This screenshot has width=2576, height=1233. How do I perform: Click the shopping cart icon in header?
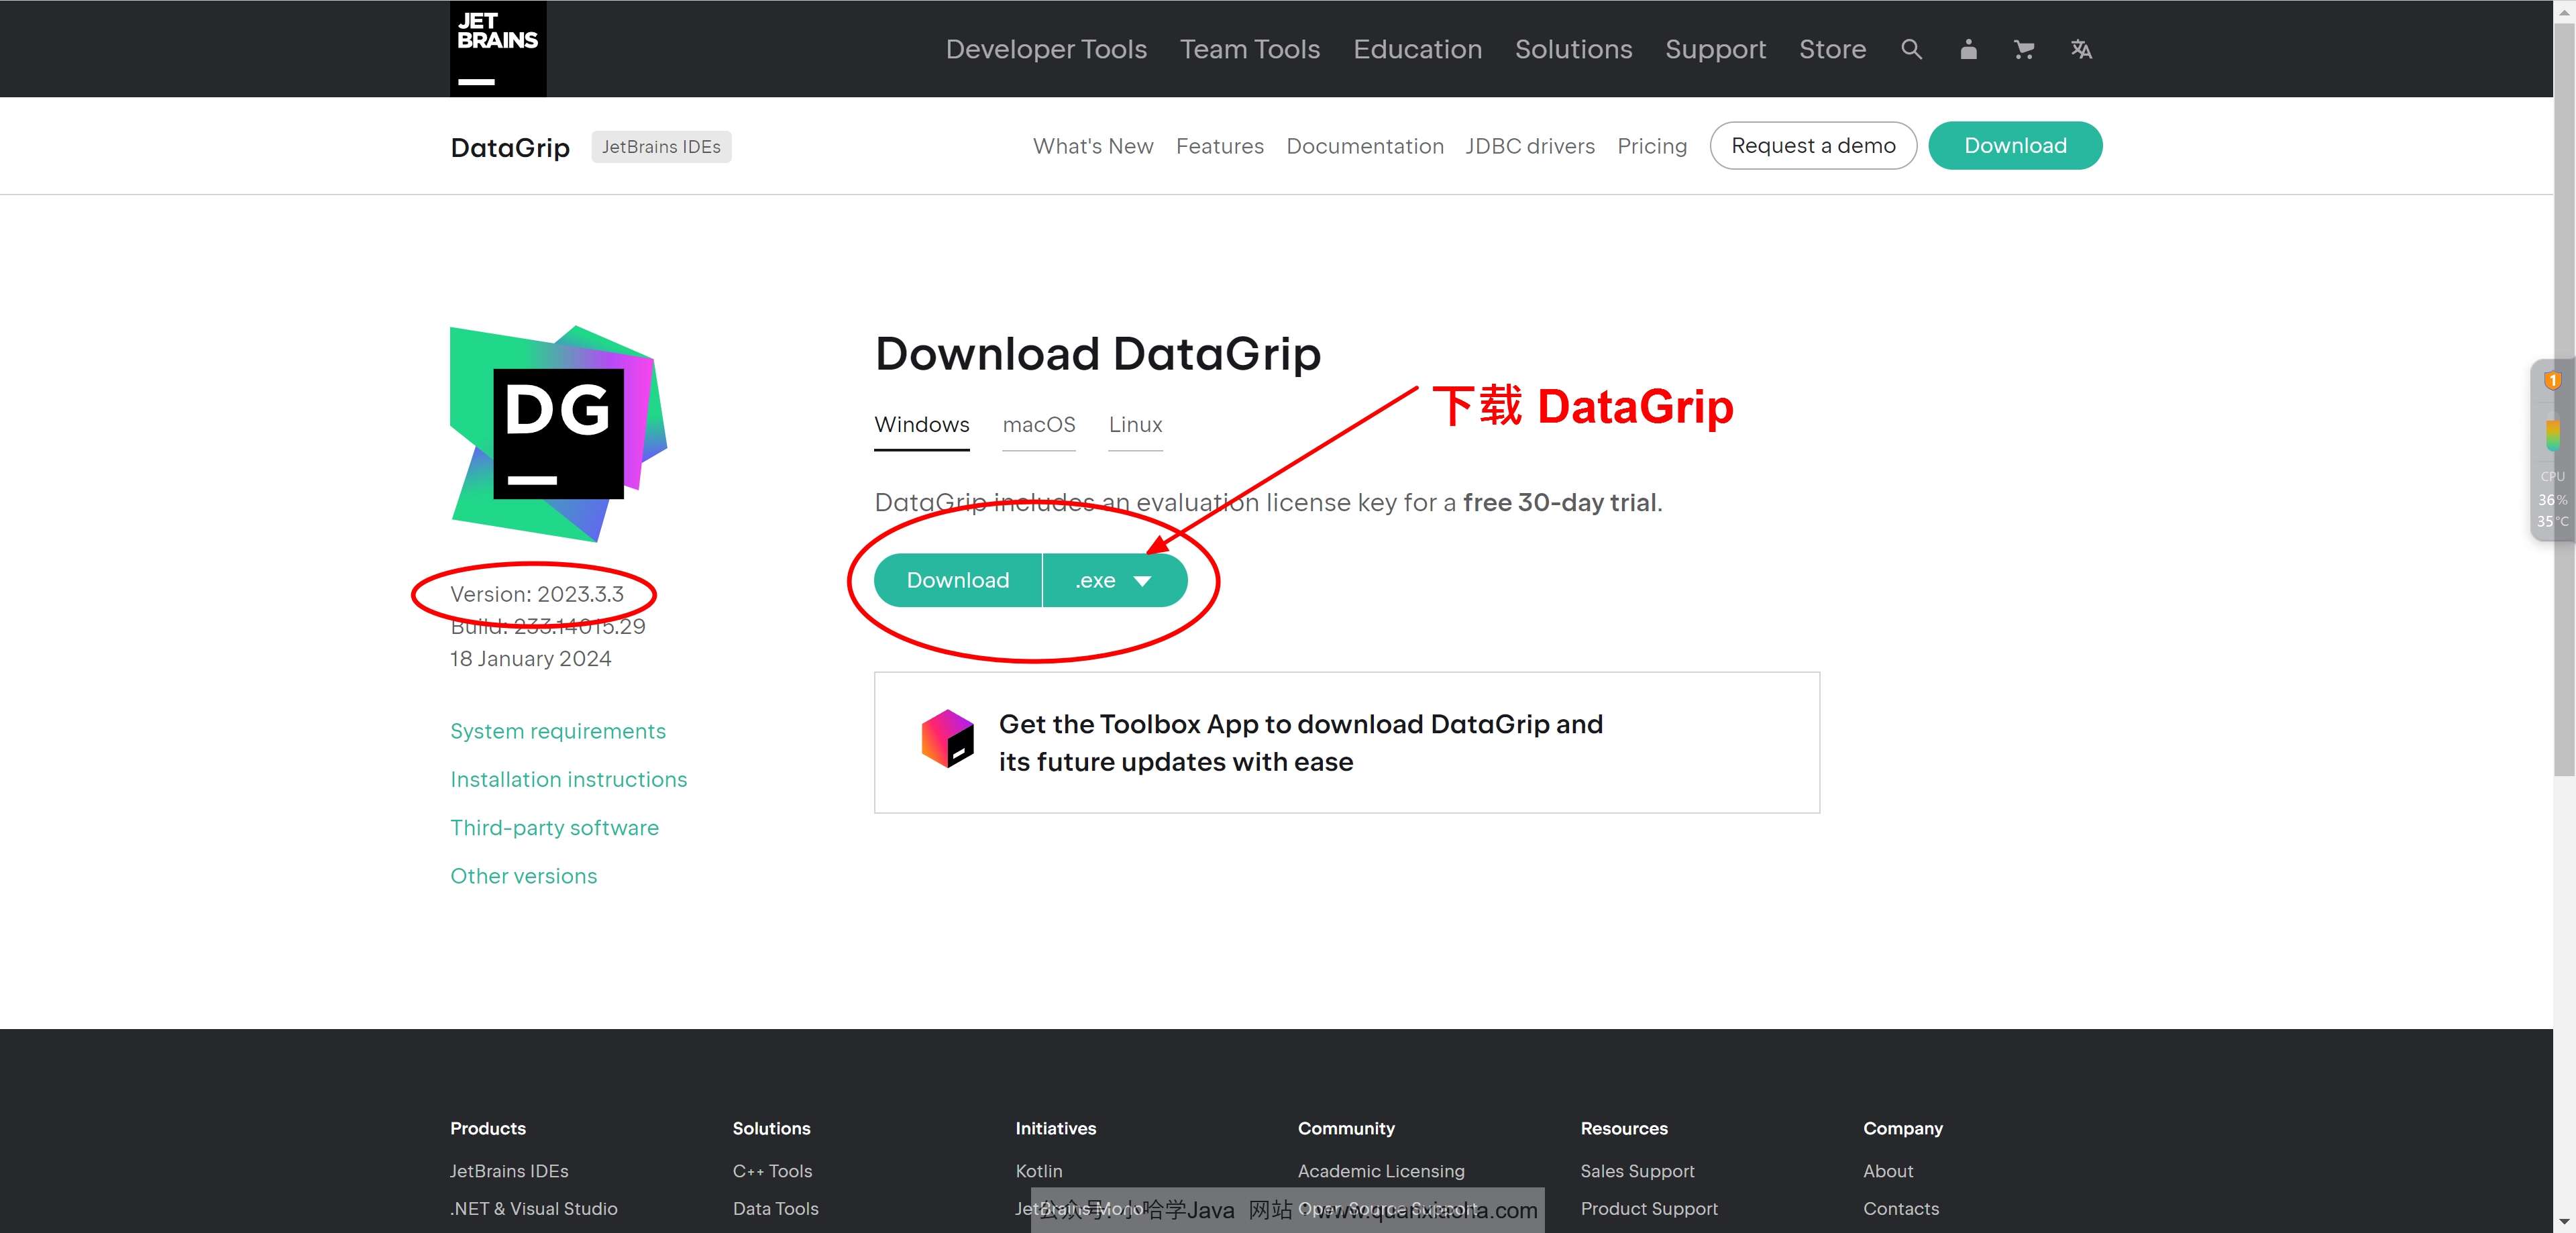tap(2023, 49)
